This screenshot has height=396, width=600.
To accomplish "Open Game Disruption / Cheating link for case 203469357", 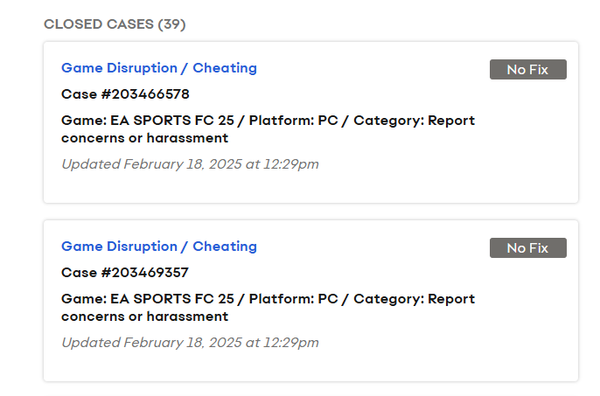I will click(x=159, y=246).
